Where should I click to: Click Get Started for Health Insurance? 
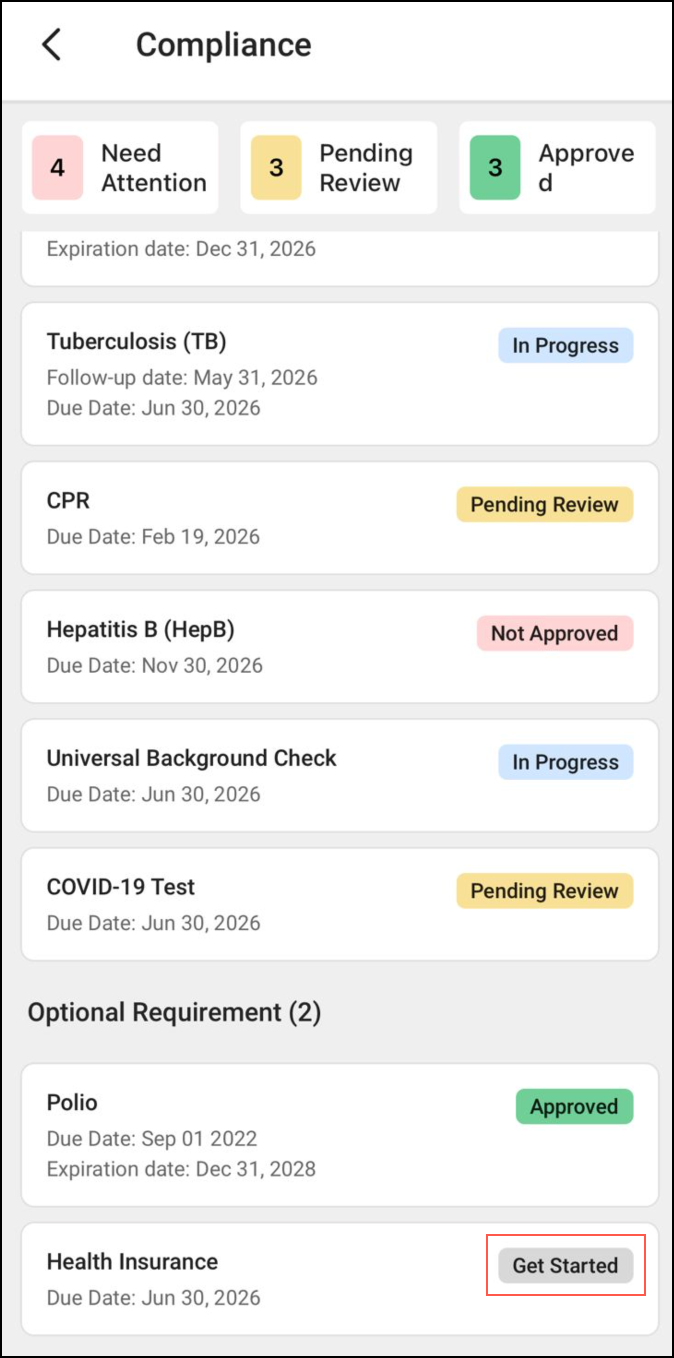pyautogui.click(x=565, y=1265)
